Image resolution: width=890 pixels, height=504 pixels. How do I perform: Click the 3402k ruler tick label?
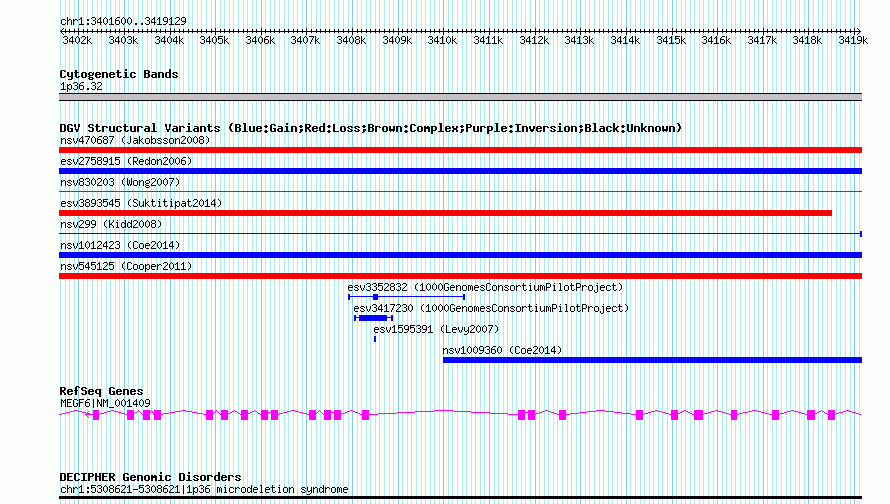tap(77, 40)
